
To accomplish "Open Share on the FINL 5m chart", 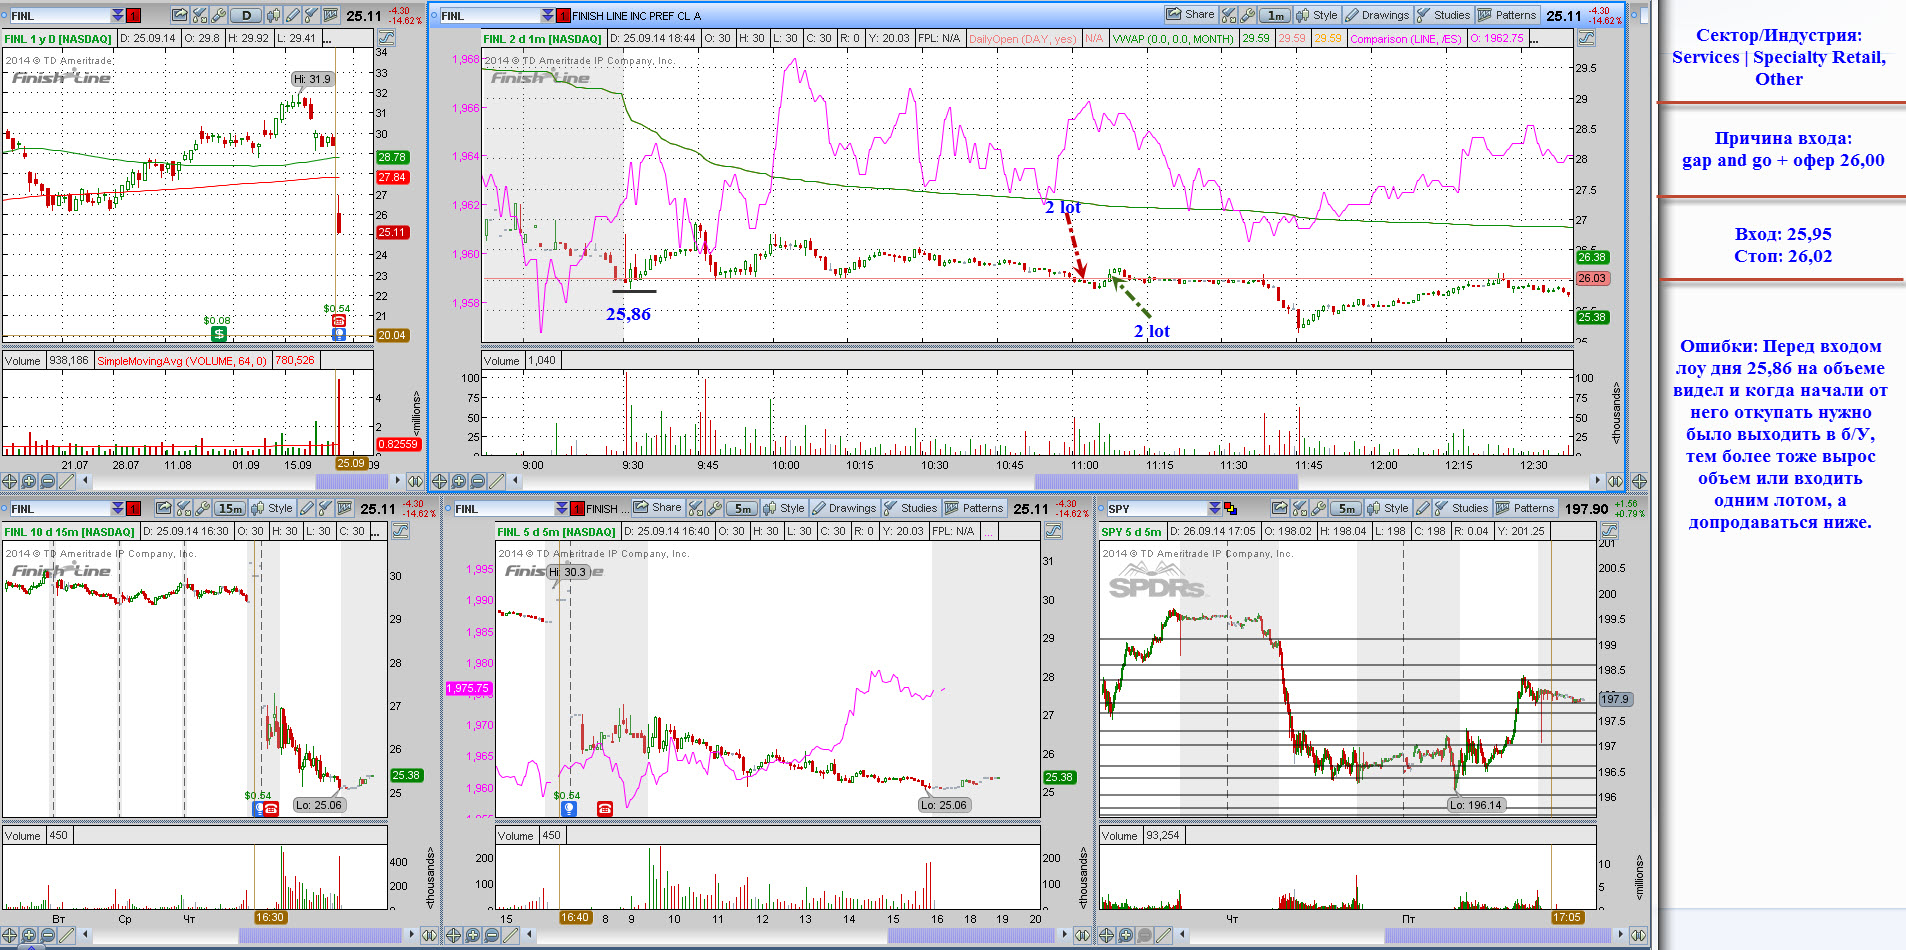I will 657,508.
